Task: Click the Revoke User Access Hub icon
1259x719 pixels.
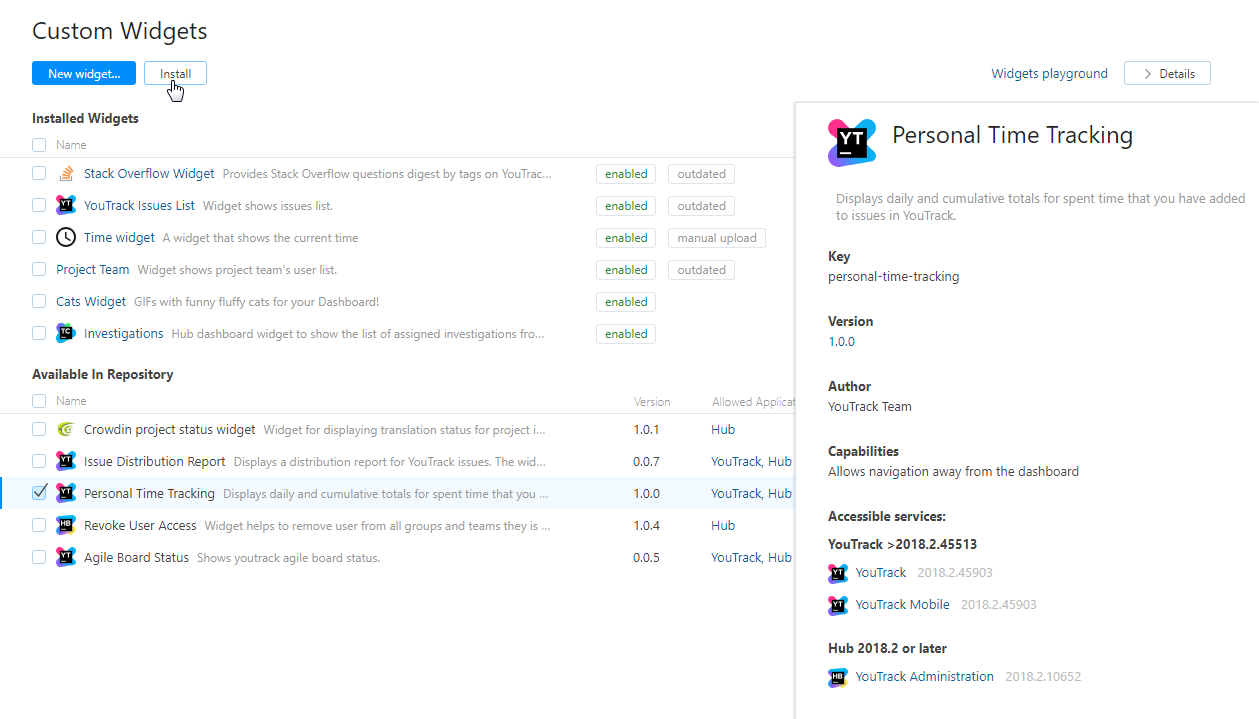Action: (x=66, y=526)
